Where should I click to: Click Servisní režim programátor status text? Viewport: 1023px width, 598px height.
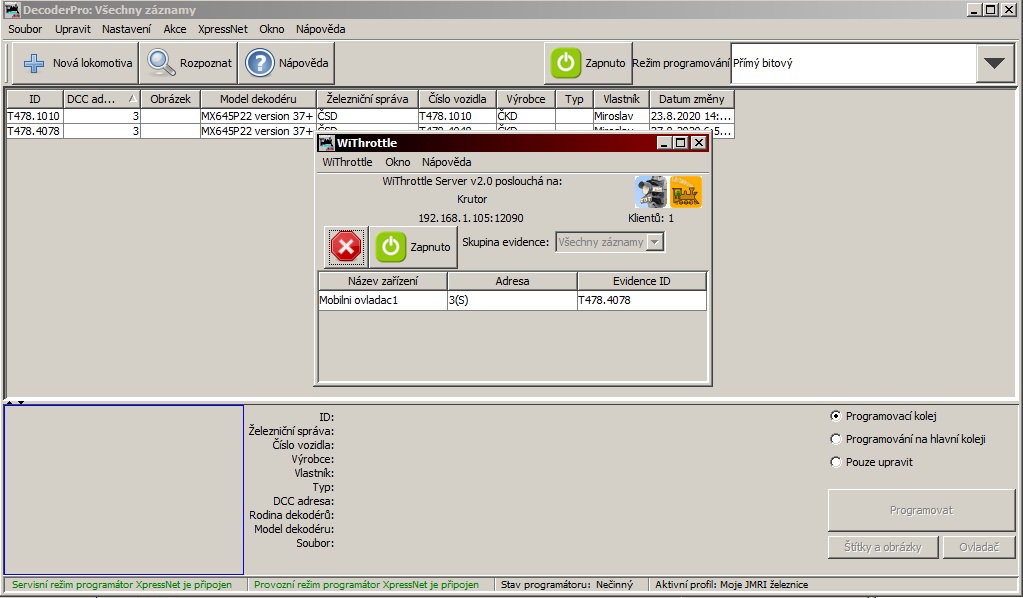coord(122,584)
